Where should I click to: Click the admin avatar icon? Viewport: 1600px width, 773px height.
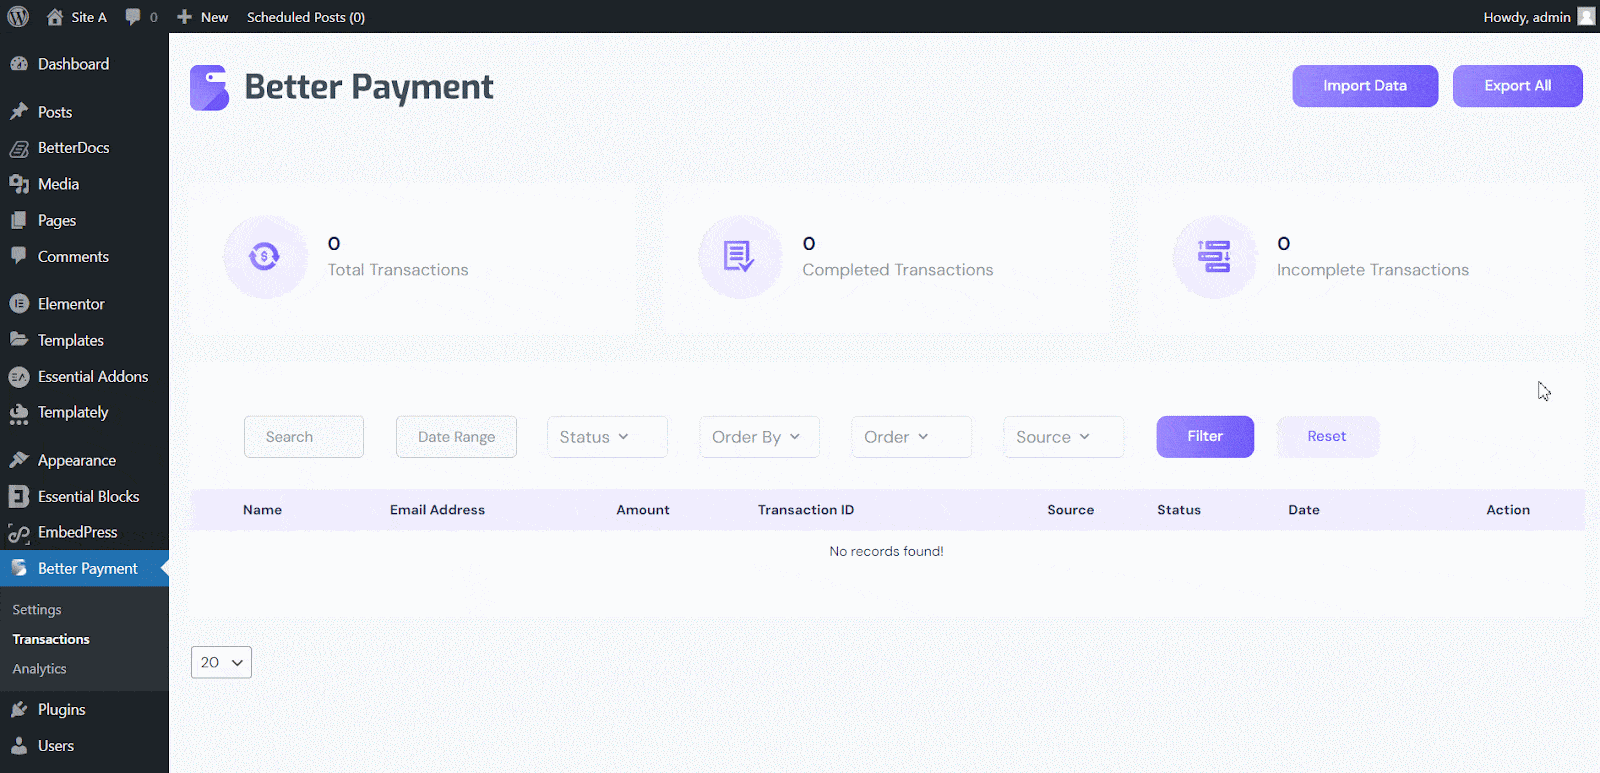[x=1586, y=17]
